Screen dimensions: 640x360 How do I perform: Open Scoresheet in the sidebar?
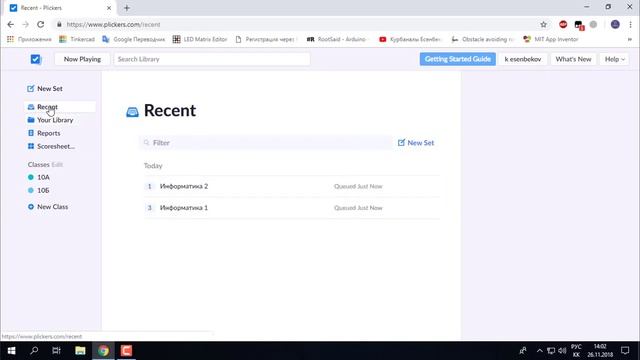coord(51,146)
